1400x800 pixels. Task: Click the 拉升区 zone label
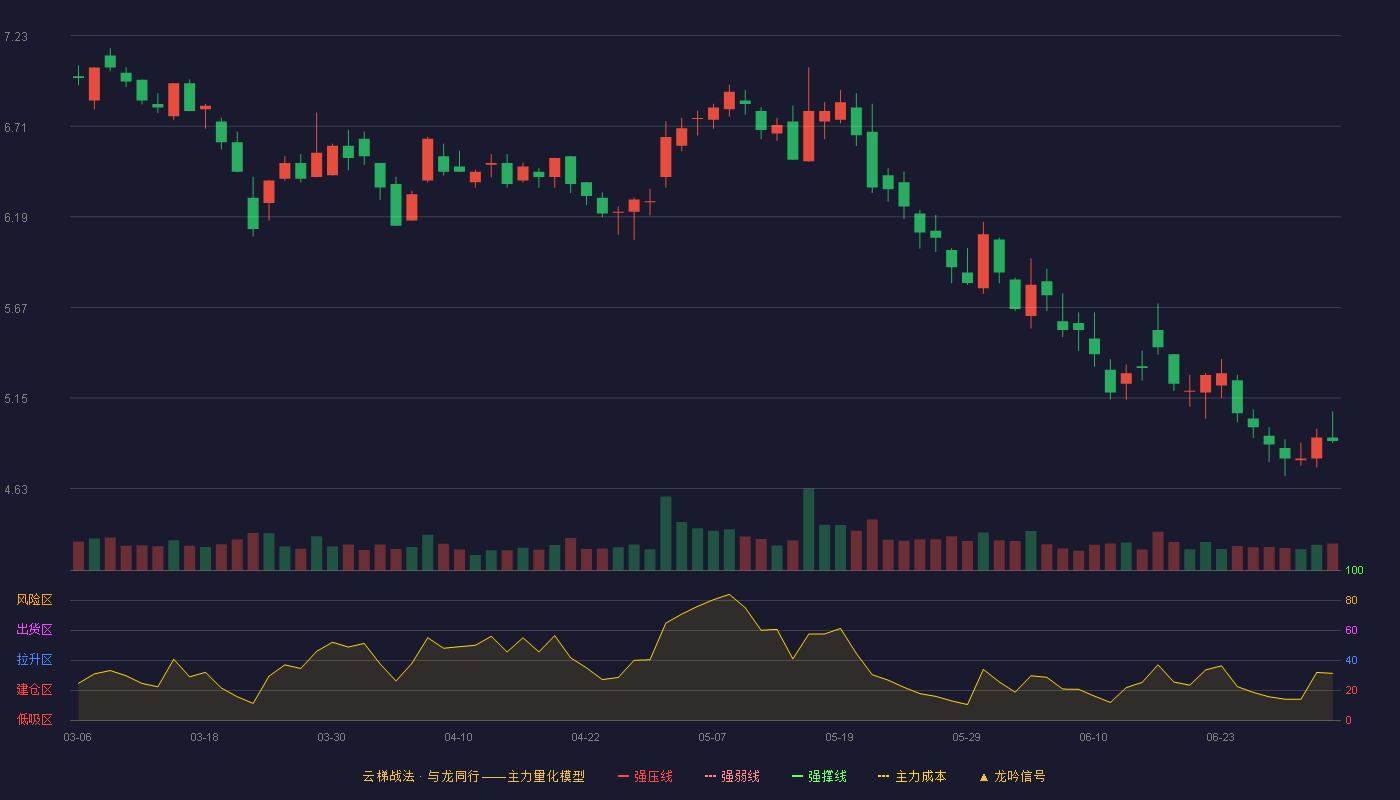pyautogui.click(x=34, y=660)
